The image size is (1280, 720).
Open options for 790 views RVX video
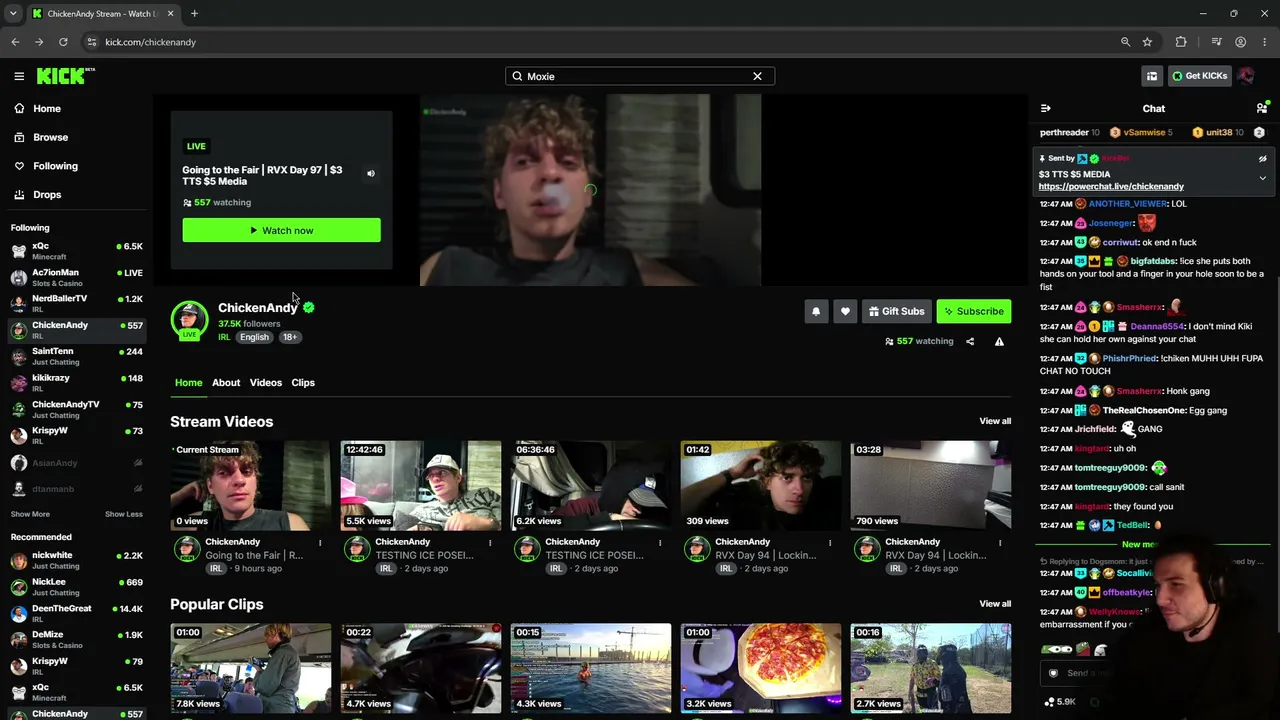point(1000,543)
